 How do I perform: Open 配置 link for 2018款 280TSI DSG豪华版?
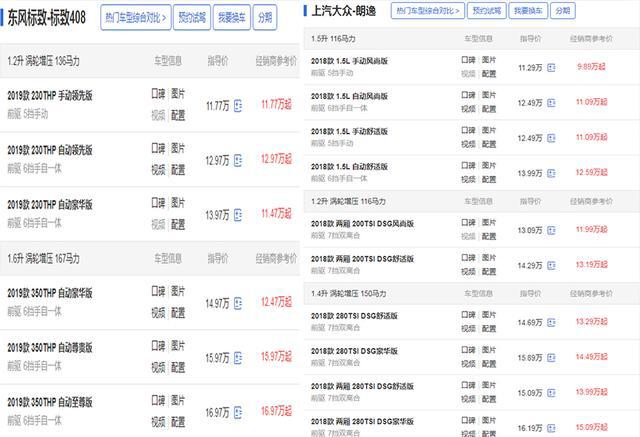[x=489, y=364]
